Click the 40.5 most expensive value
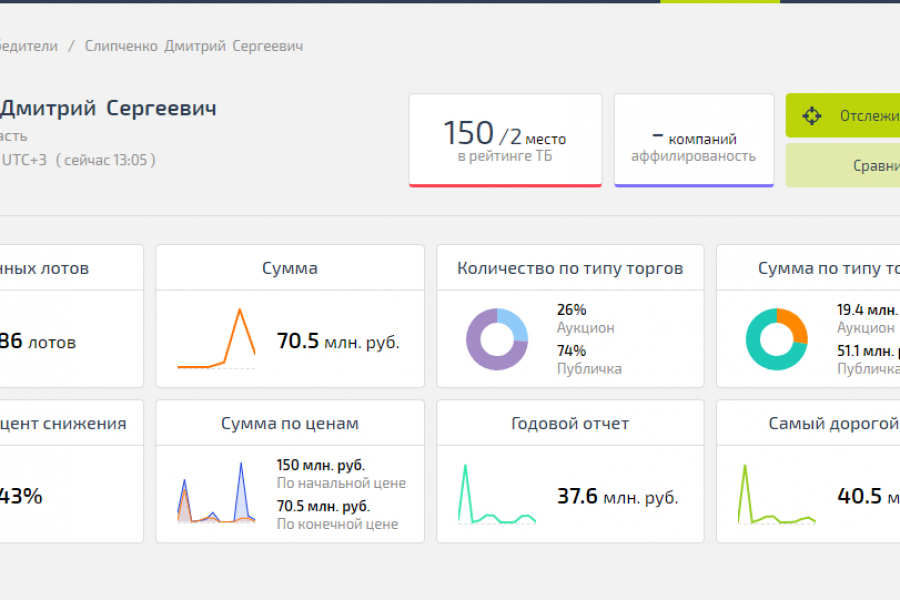 (868, 496)
